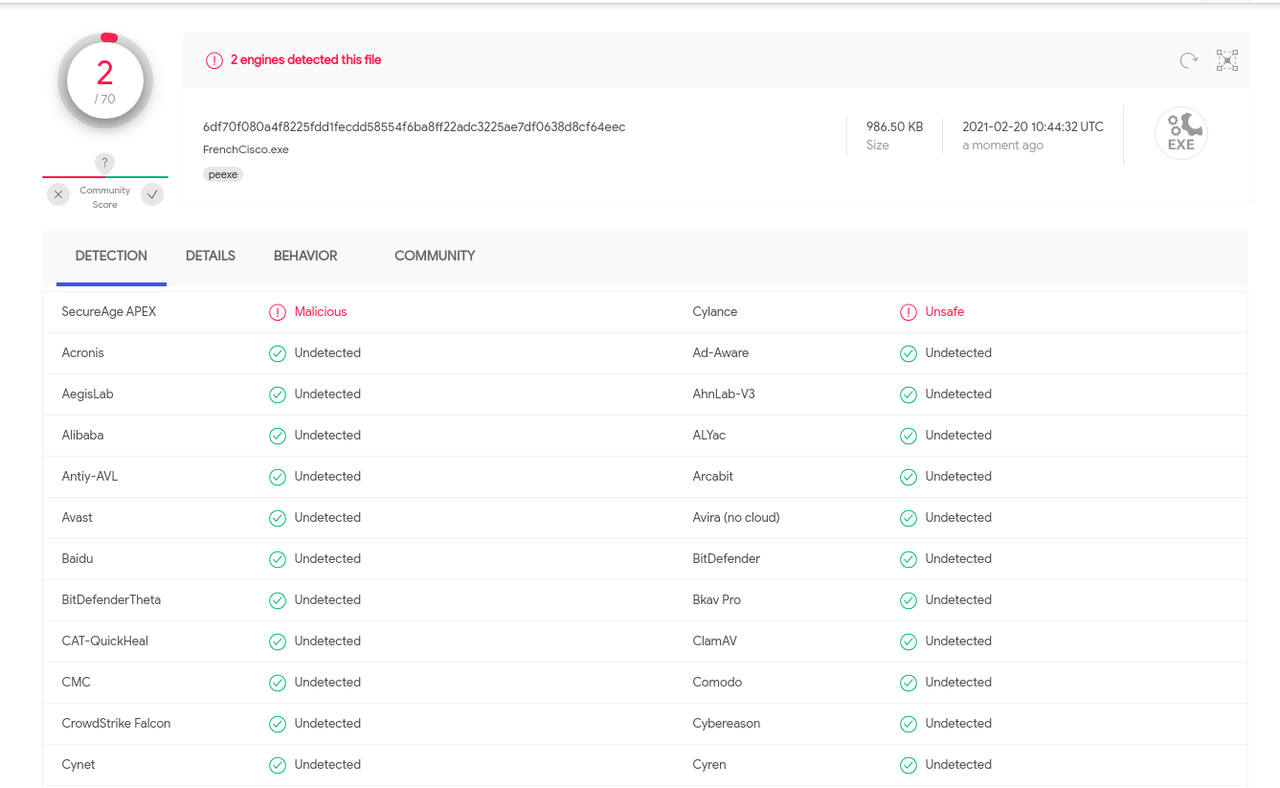Click the Undetected result for BitDefenderTheta
Image resolution: width=1280 pixels, height=788 pixels.
(328, 600)
